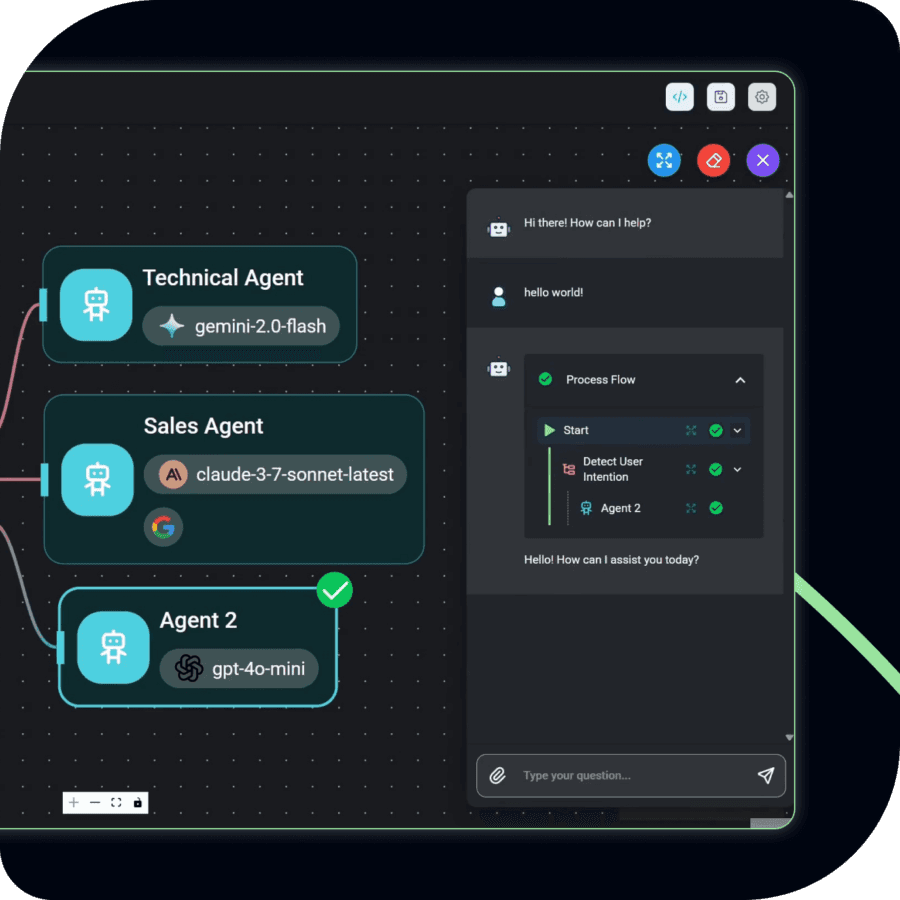Click the expand icon on Start row
The width and height of the screenshot is (900, 900).
tap(691, 430)
